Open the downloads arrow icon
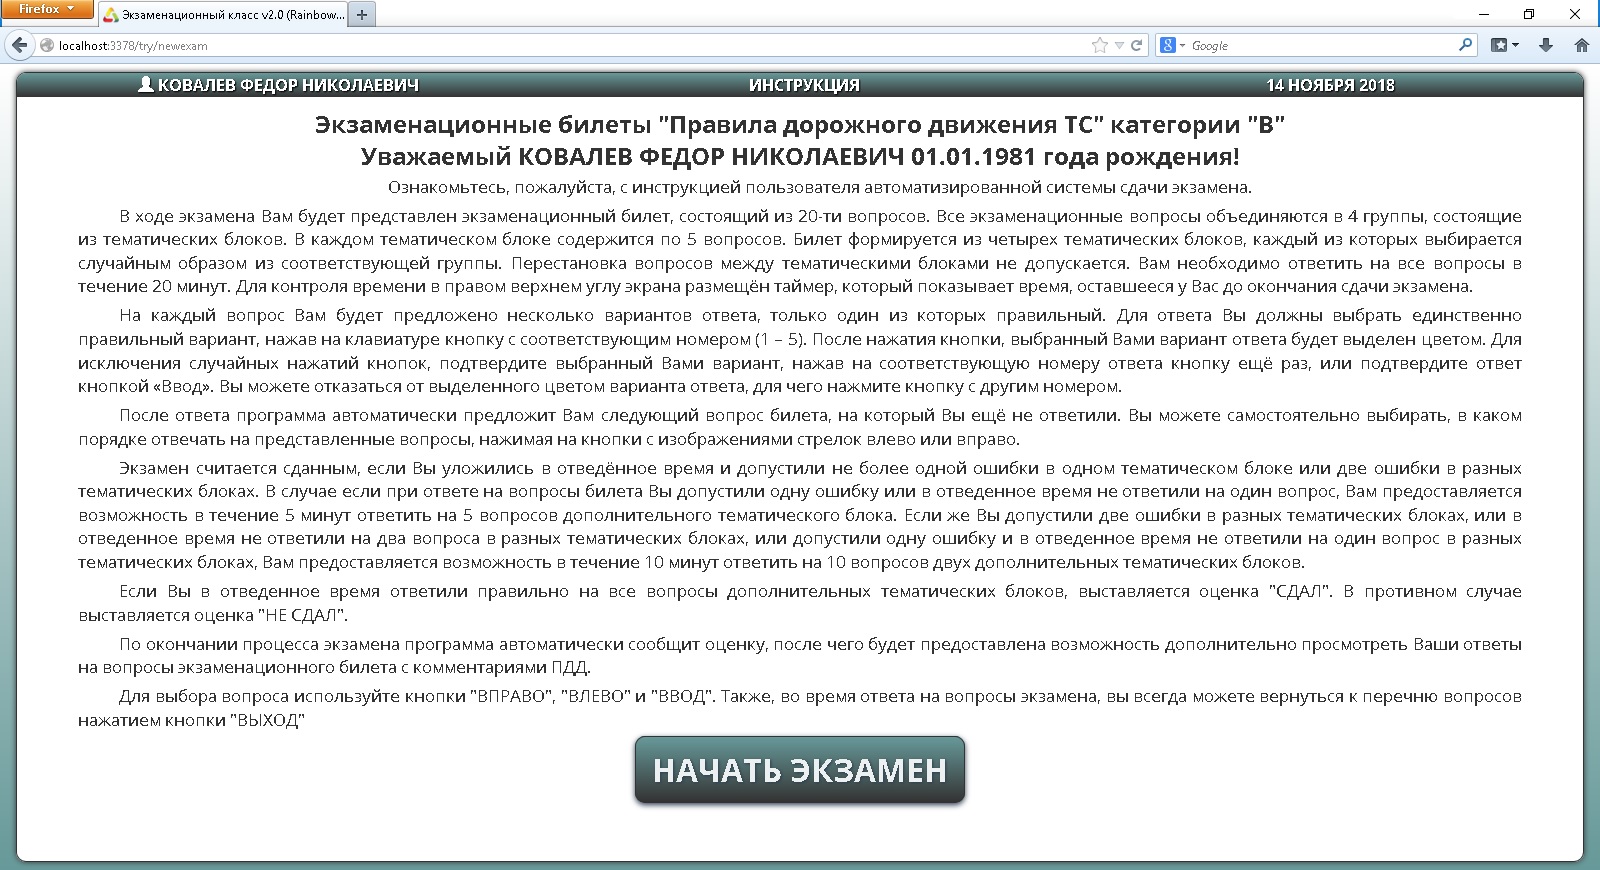 pyautogui.click(x=1545, y=45)
